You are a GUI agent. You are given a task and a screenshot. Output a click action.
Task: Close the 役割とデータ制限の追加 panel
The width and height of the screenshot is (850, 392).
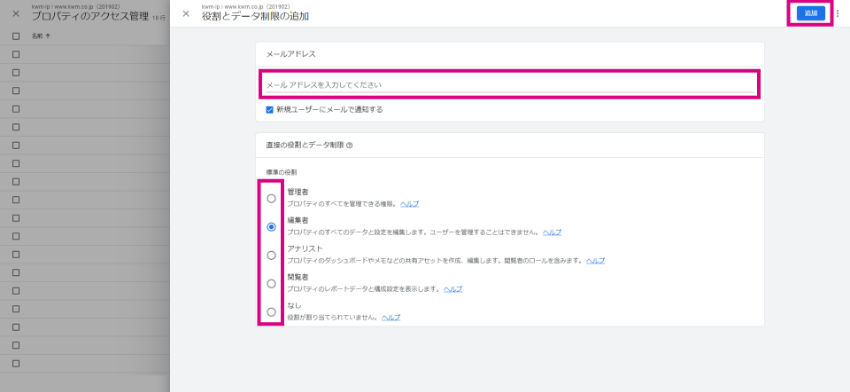coord(186,14)
